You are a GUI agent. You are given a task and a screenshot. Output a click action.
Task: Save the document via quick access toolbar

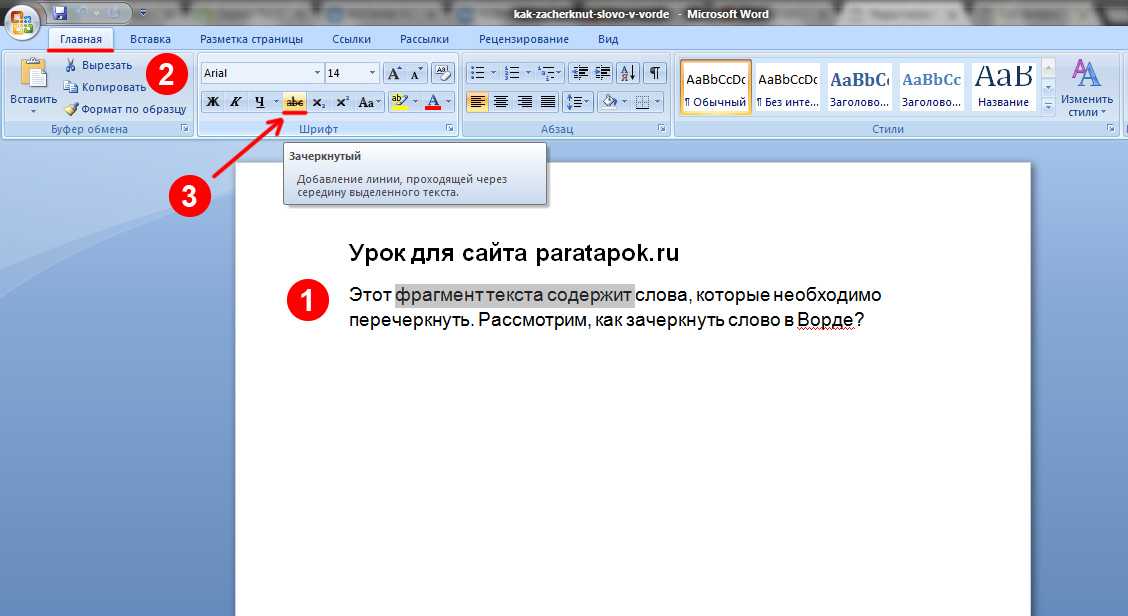pyautogui.click(x=60, y=13)
